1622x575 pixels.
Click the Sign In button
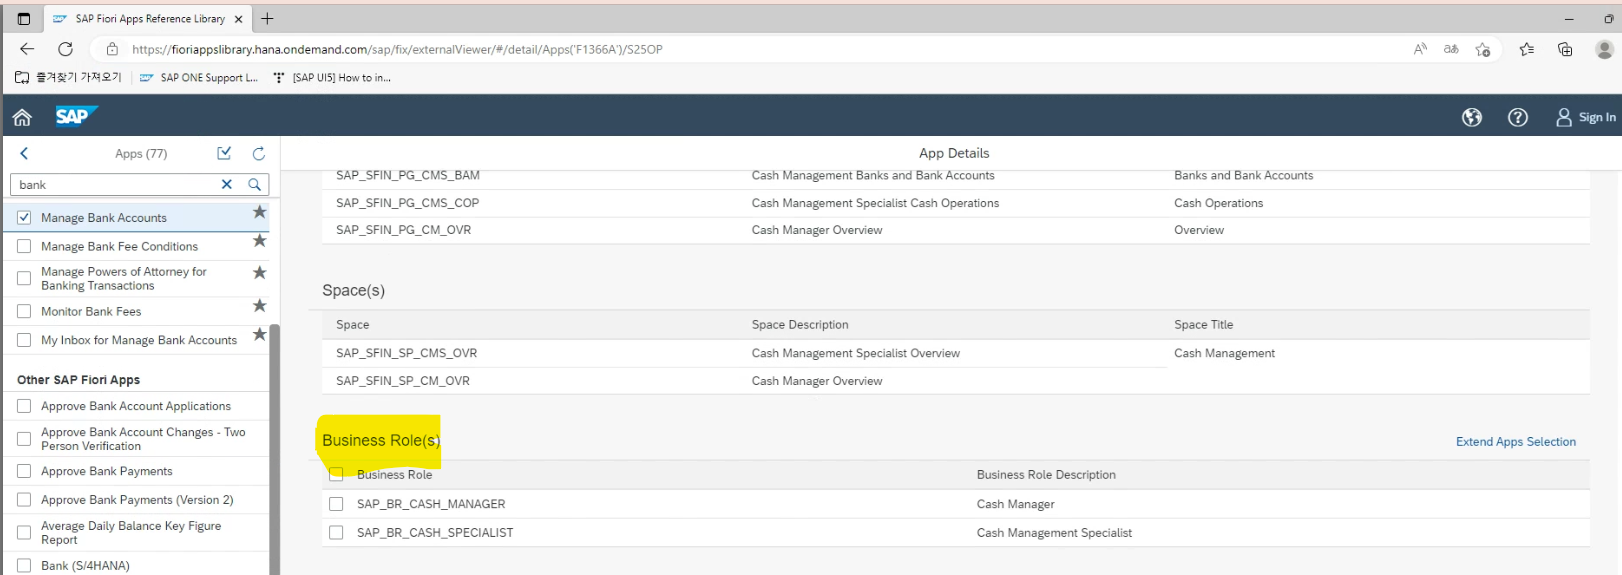pos(1586,118)
